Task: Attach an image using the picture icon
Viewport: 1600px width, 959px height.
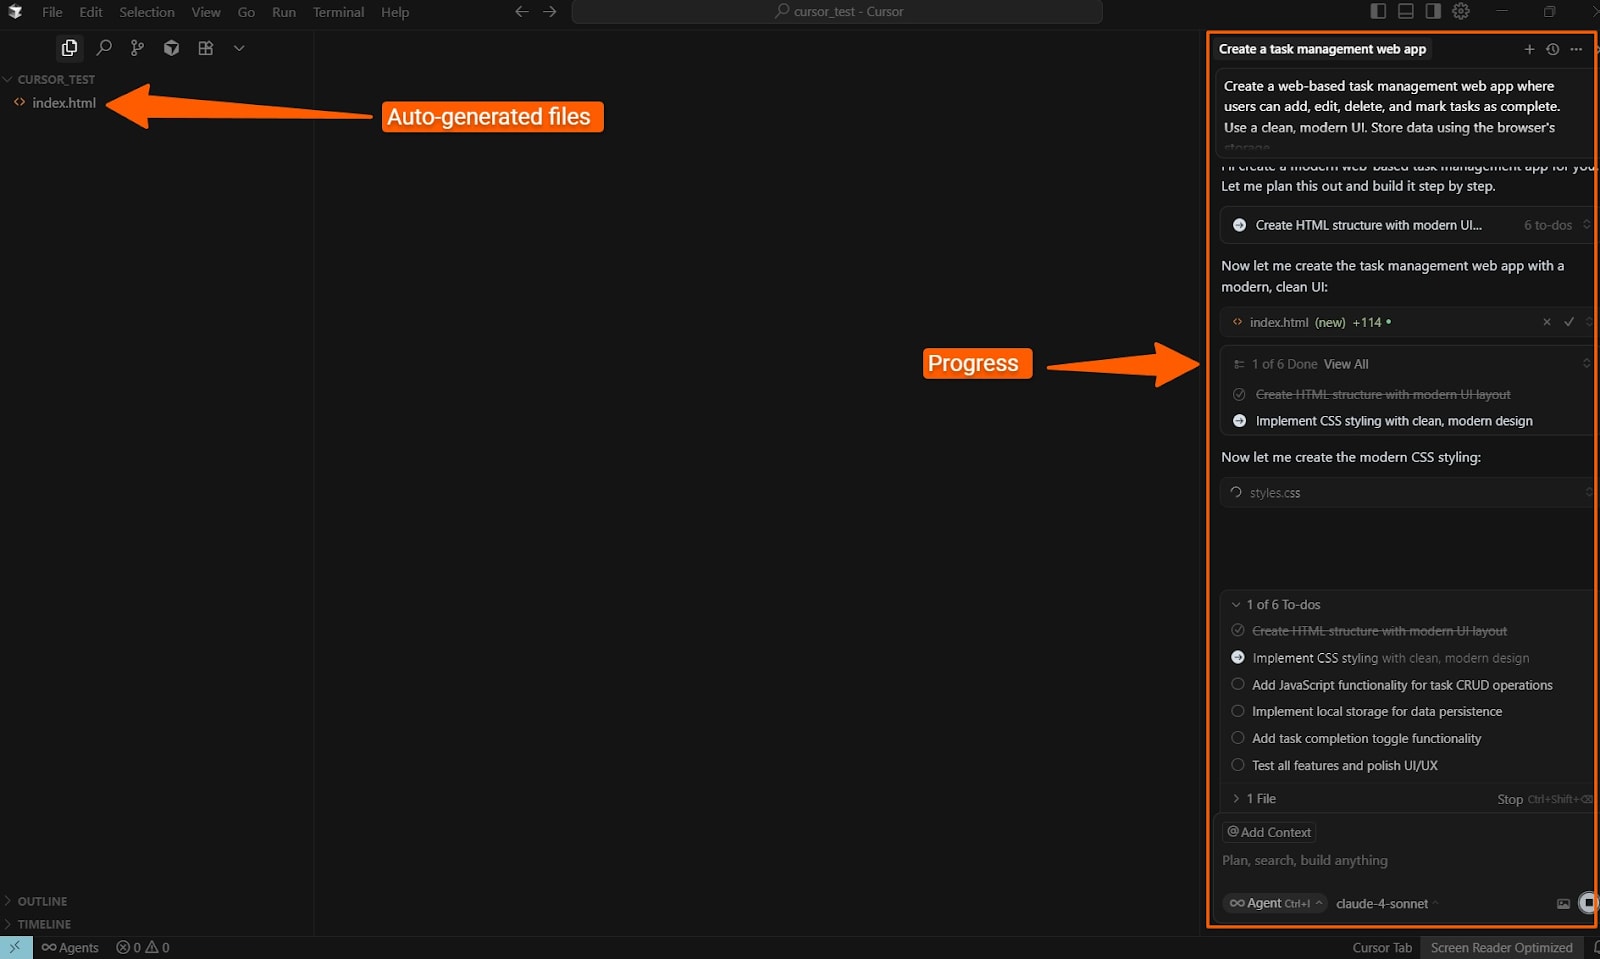Action: click(x=1563, y=904)
